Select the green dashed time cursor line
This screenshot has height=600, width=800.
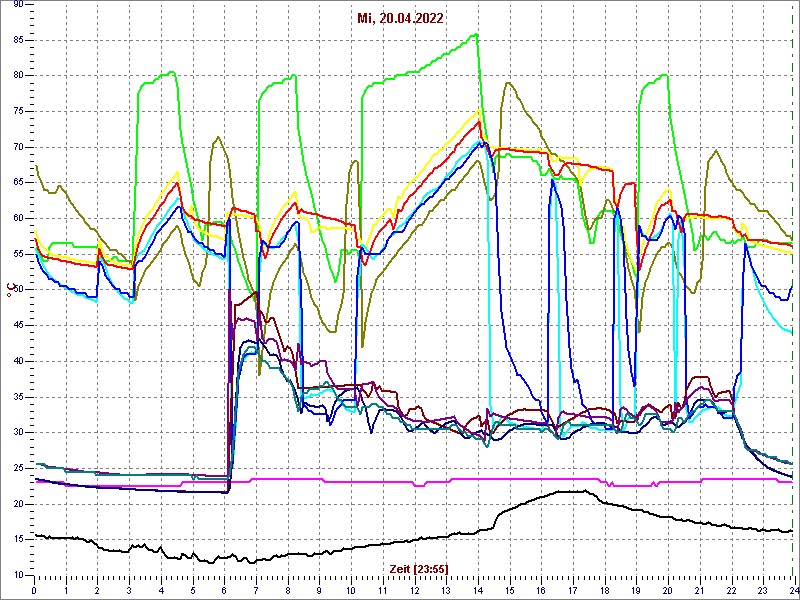point(792,290)
